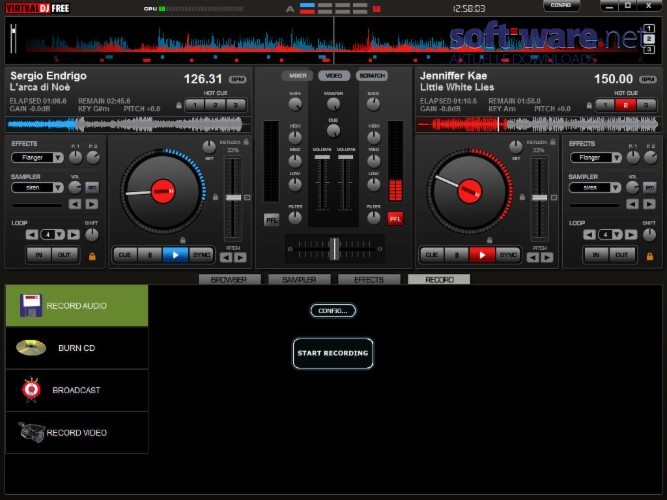Click left deck hot cue lock icon
This screenshot has width=667, height=500.
[179, 105]
